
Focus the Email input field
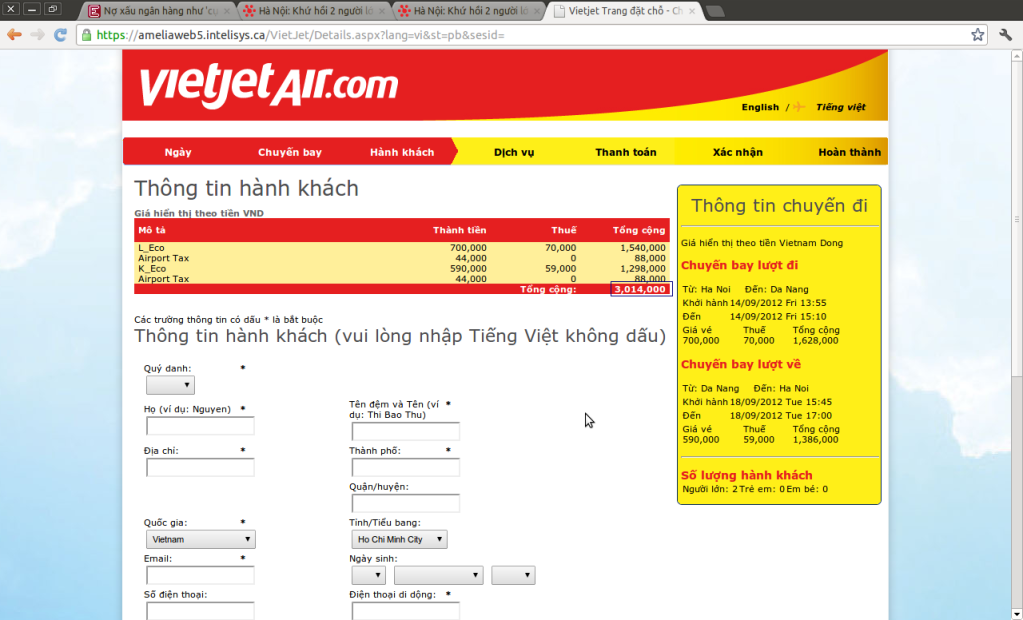click(x=200, y=575)
